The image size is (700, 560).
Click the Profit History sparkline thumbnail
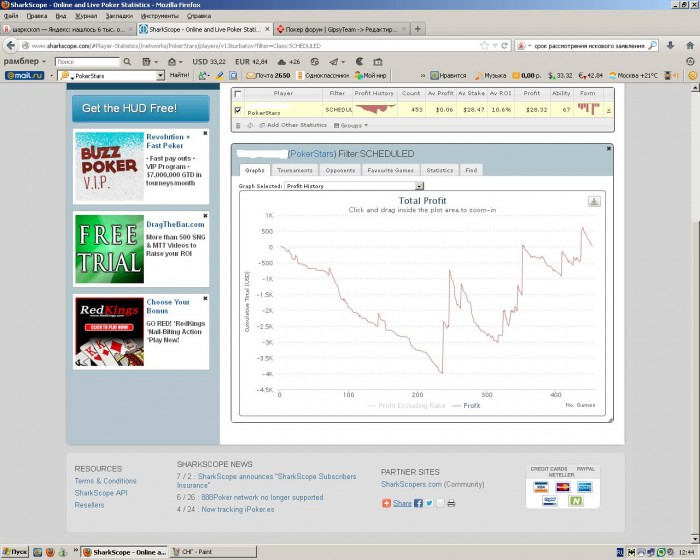click(x=375, y=109)
